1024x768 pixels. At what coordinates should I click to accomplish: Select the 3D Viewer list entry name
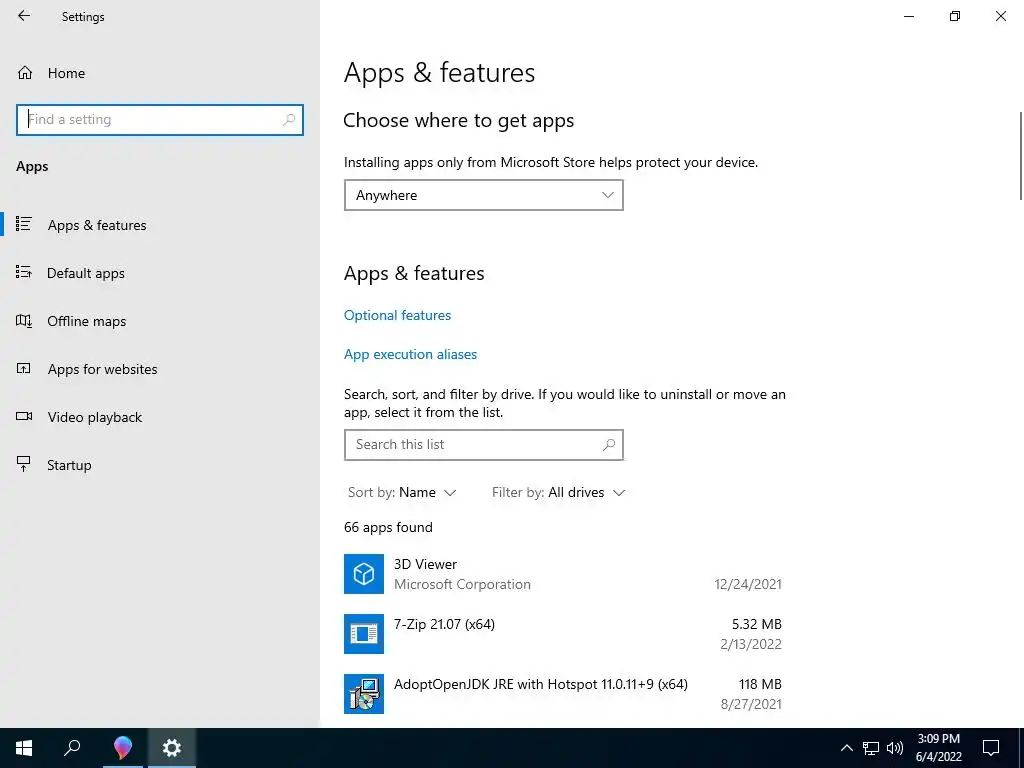425,564
